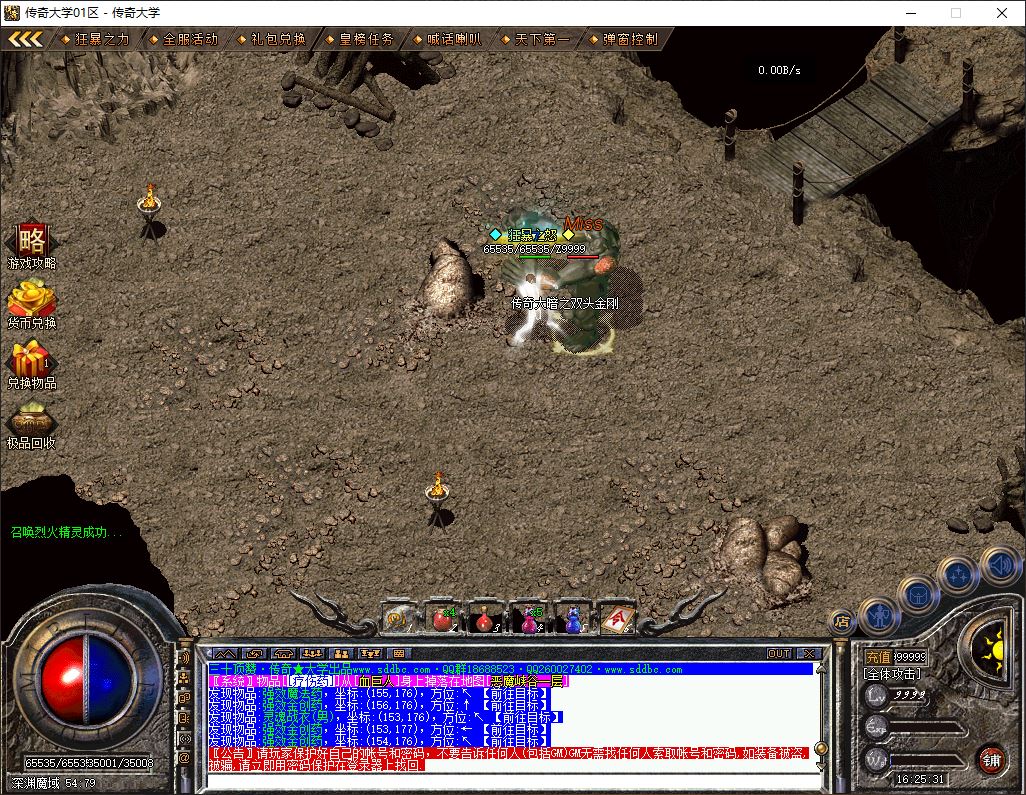Use the scroll item in quick slot 1
1026x795 pixels.
(398, 618)
